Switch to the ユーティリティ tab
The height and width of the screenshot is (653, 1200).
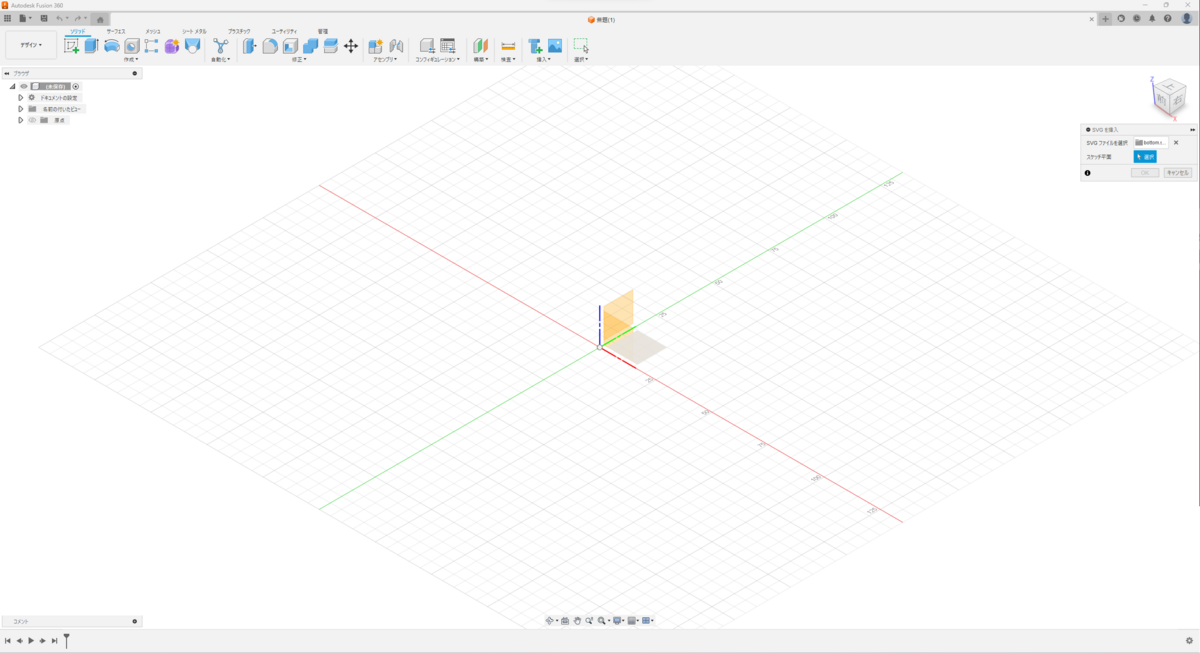tap(285, 32)
